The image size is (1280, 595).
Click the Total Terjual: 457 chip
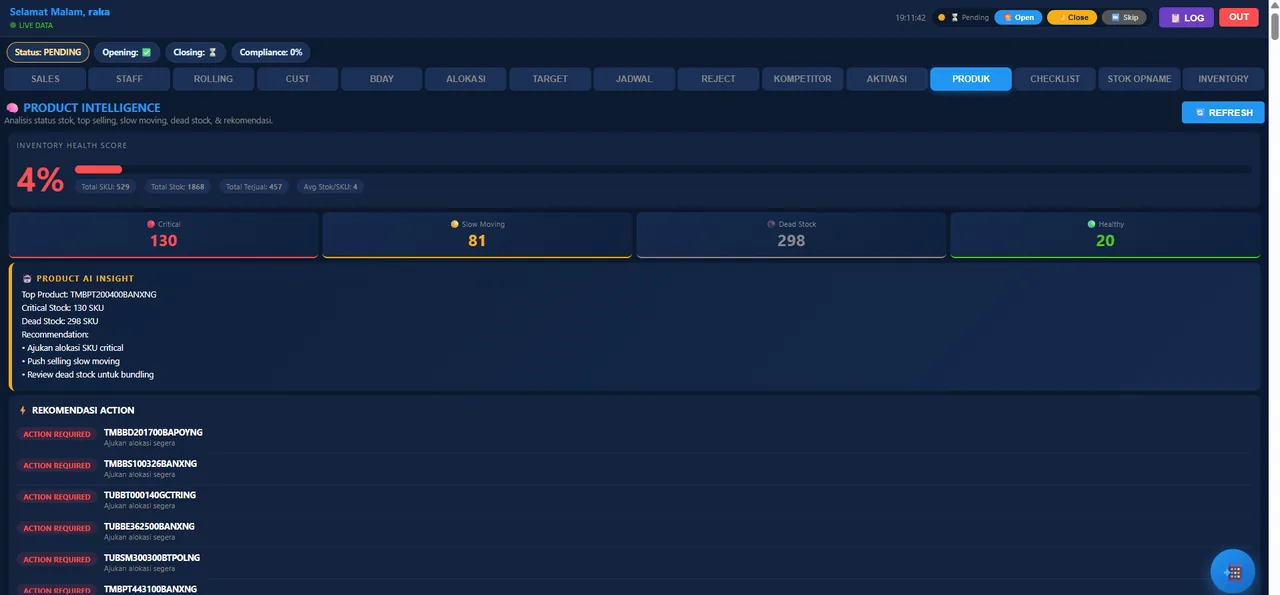pos(254,187)
